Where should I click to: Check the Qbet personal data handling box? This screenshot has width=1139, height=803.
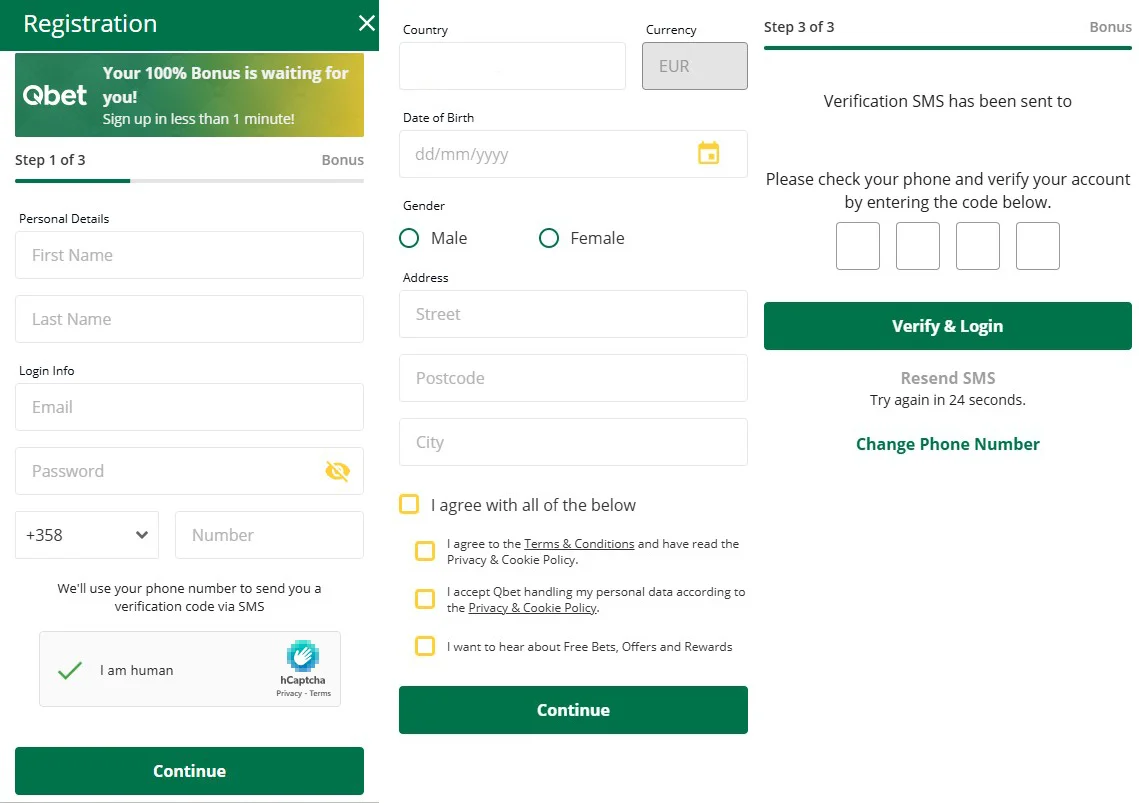pos(425,599)
